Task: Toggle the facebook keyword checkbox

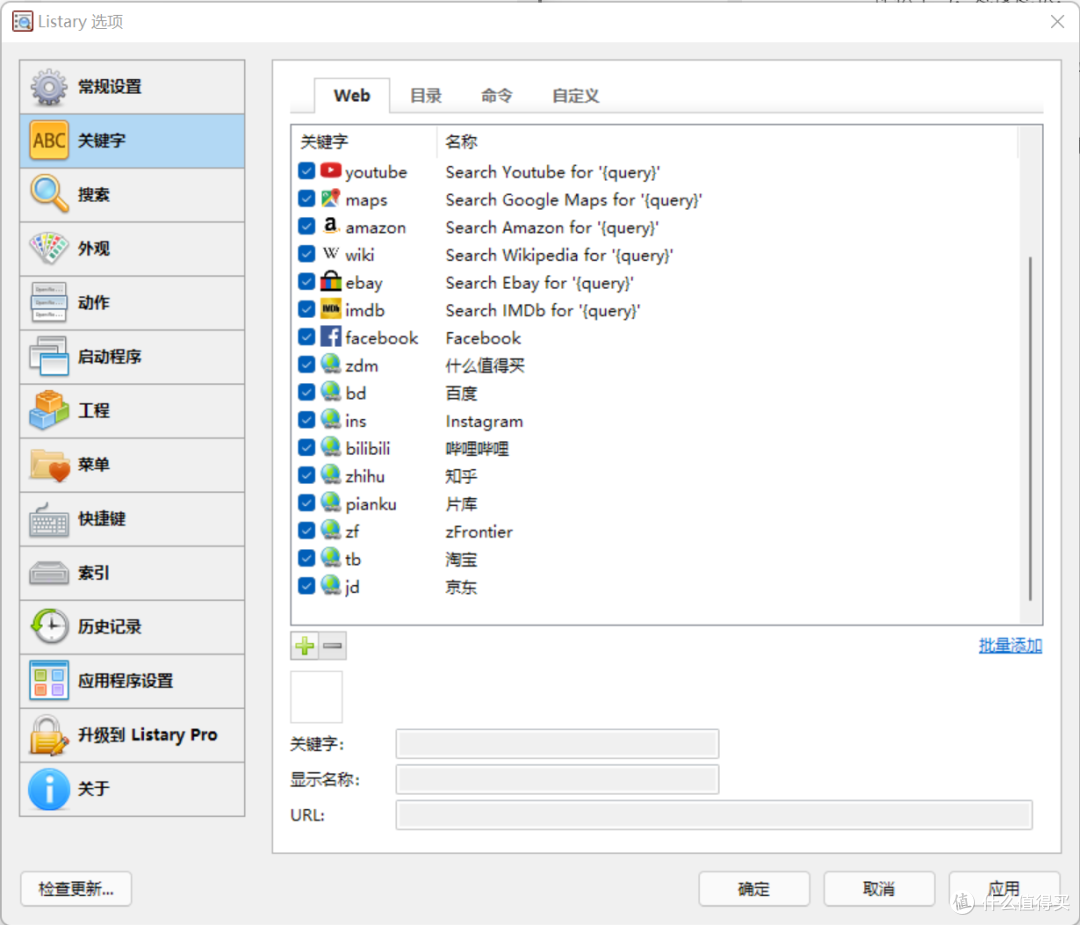Action: pyautogui.click(x=307, y=337)
